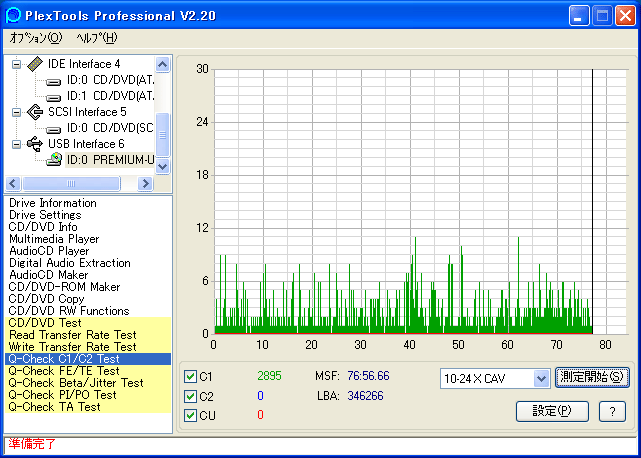641x458 pixels.
Task: Select Q-Check TA Test
Action: [x=88, y=407]
